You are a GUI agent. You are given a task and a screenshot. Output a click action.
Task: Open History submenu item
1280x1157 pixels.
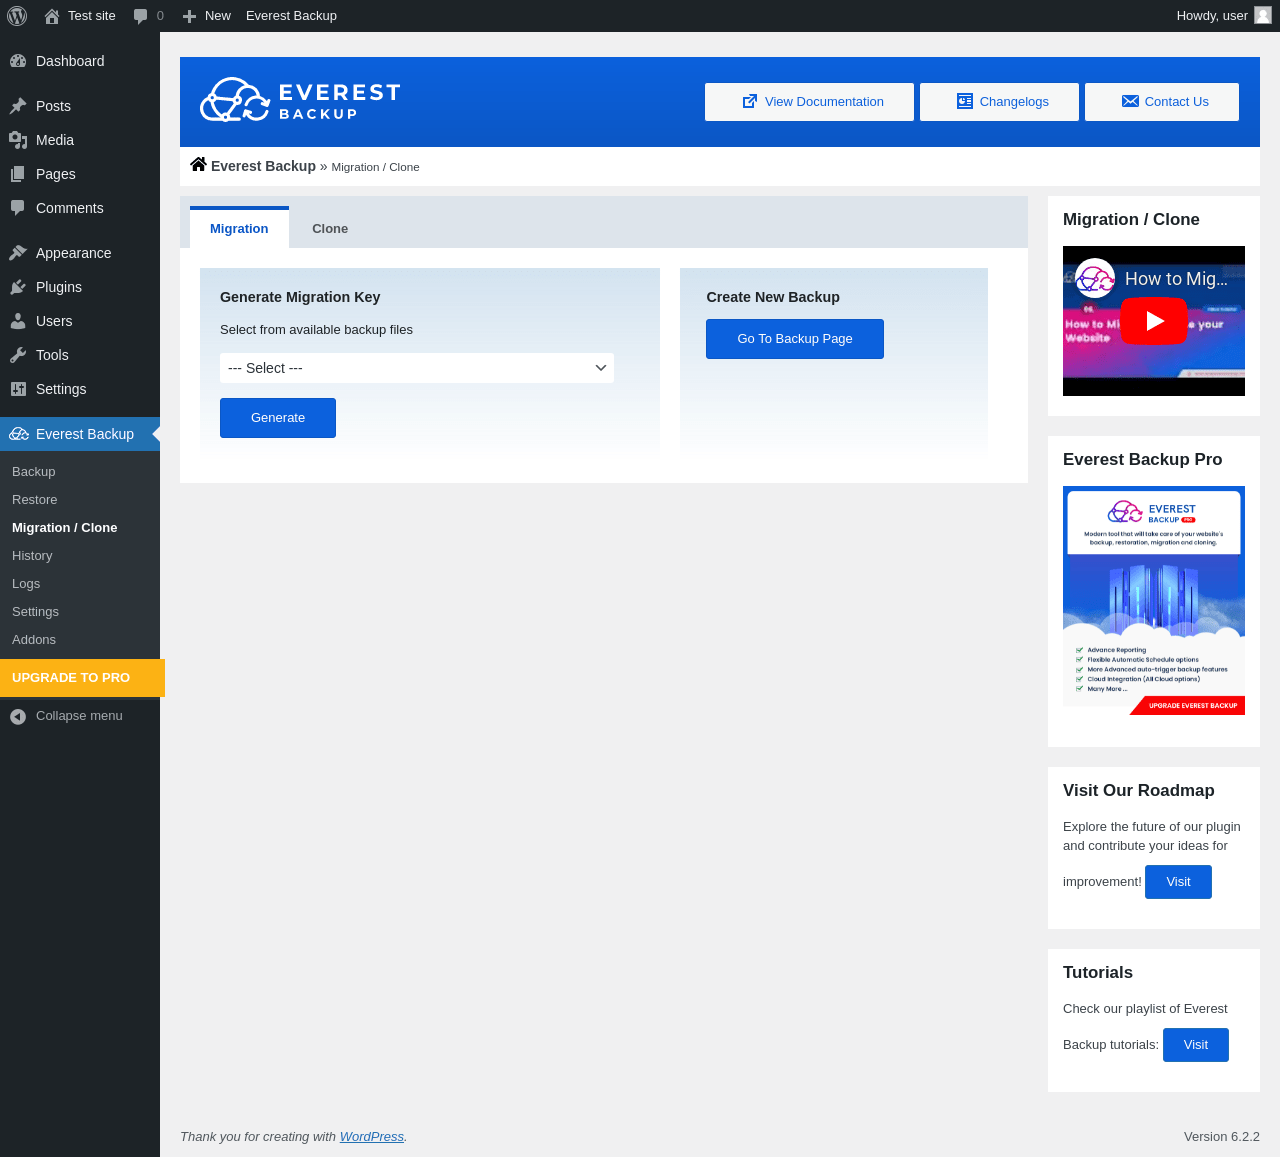point(32,556)
